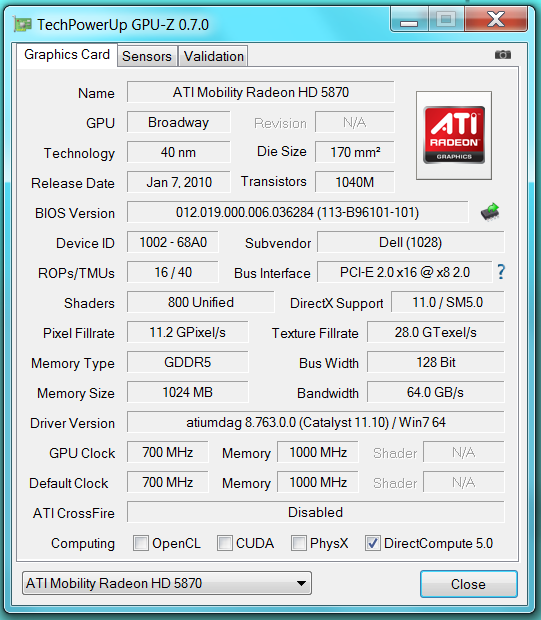Click GPU Clock row Memory 1000 MHz
The height and width of the screenshot is (620, 541).
coord(318,452)
